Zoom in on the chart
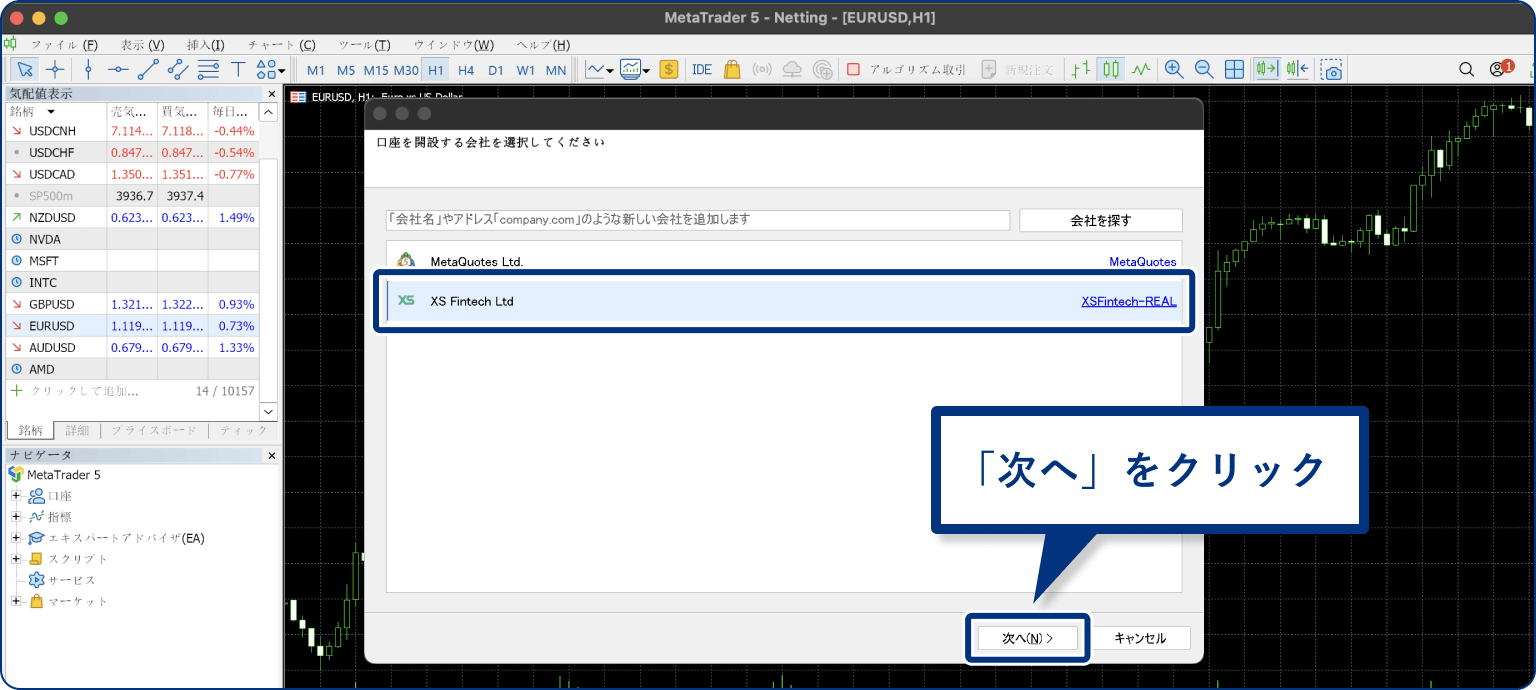Image resolution: width=1536 pixels, height=690 pixels. point(1174,69)
